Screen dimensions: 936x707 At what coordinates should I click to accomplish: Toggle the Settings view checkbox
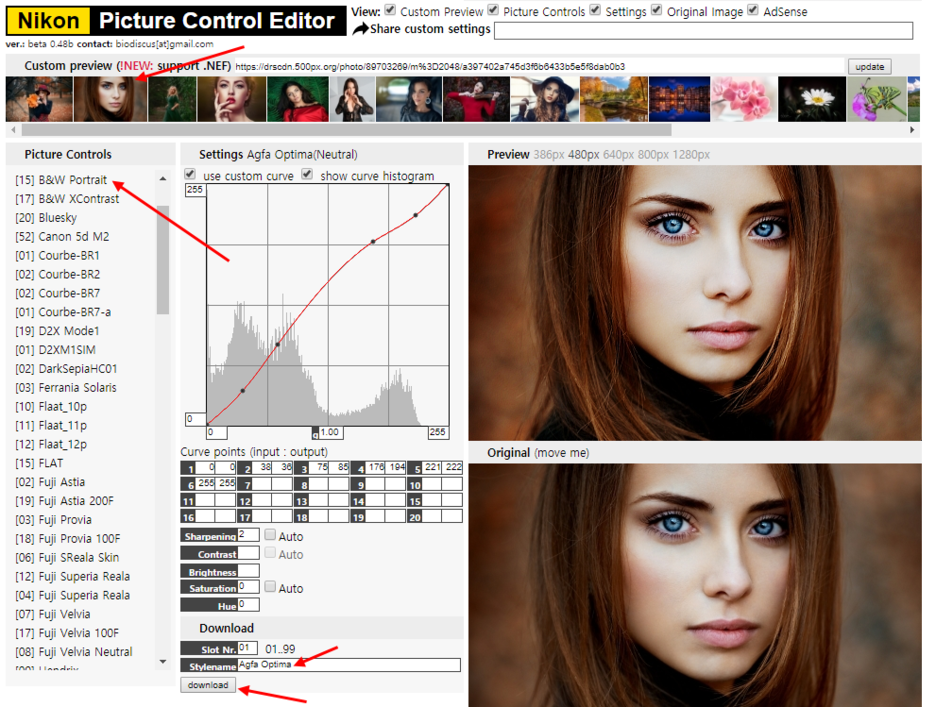coord(595,10)
